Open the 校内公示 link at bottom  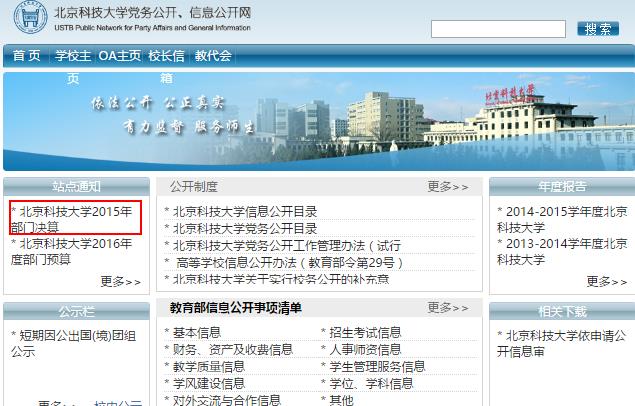click(x=118, y=403)
